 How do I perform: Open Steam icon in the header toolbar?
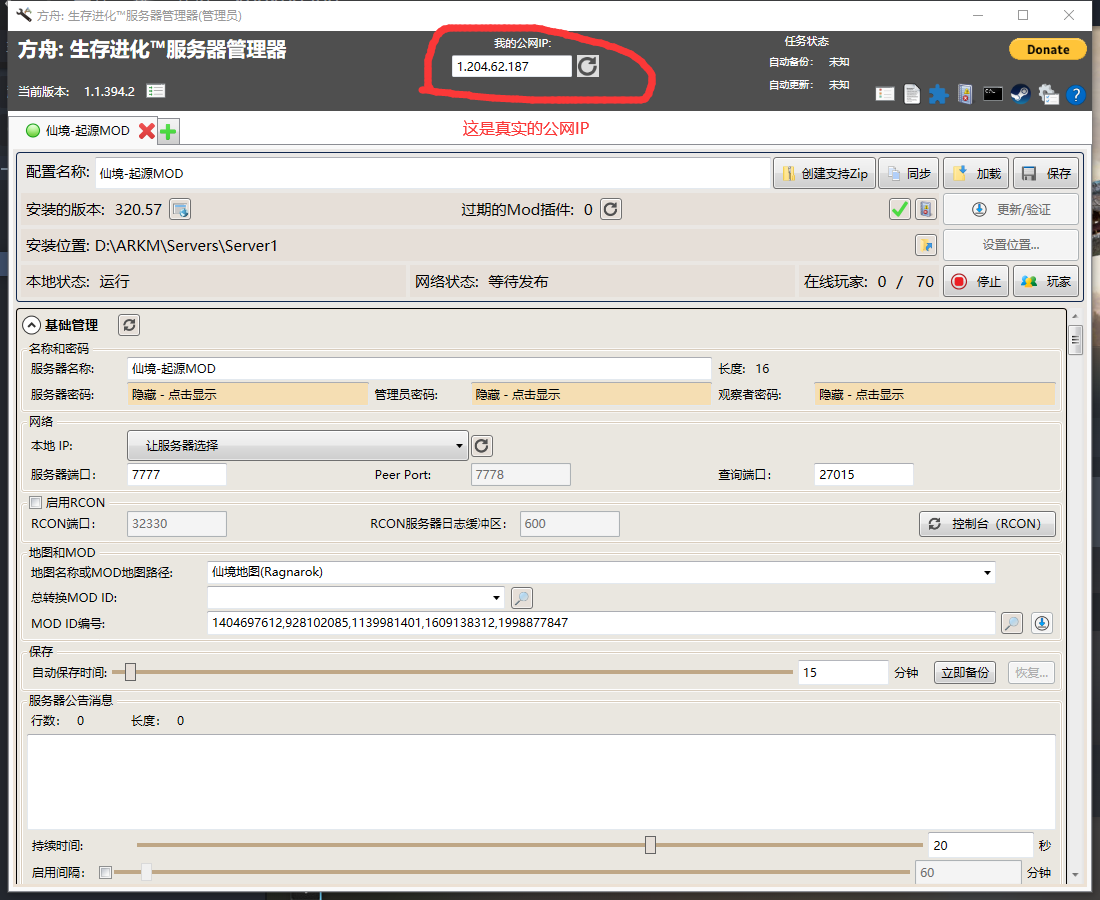coord(1020,94)
